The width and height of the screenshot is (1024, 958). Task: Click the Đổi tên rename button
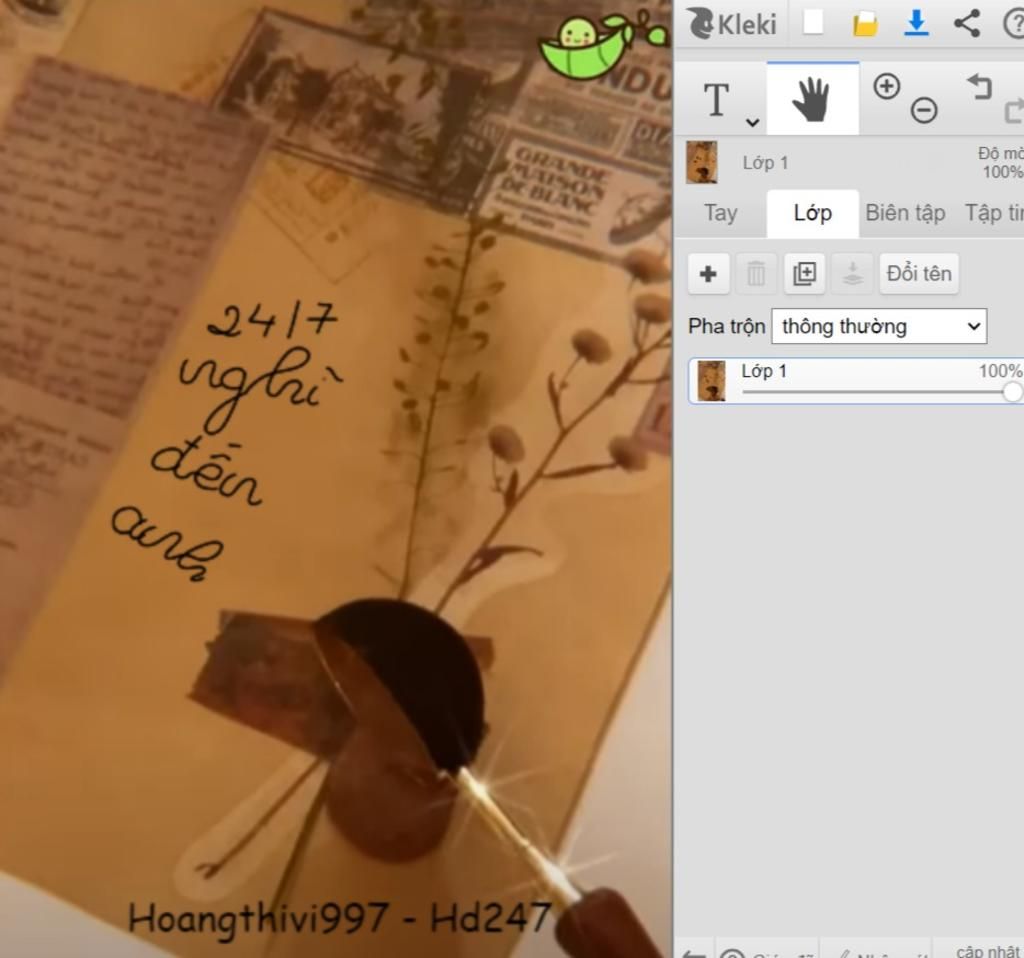pyautogui.click(x=919, y=274)
